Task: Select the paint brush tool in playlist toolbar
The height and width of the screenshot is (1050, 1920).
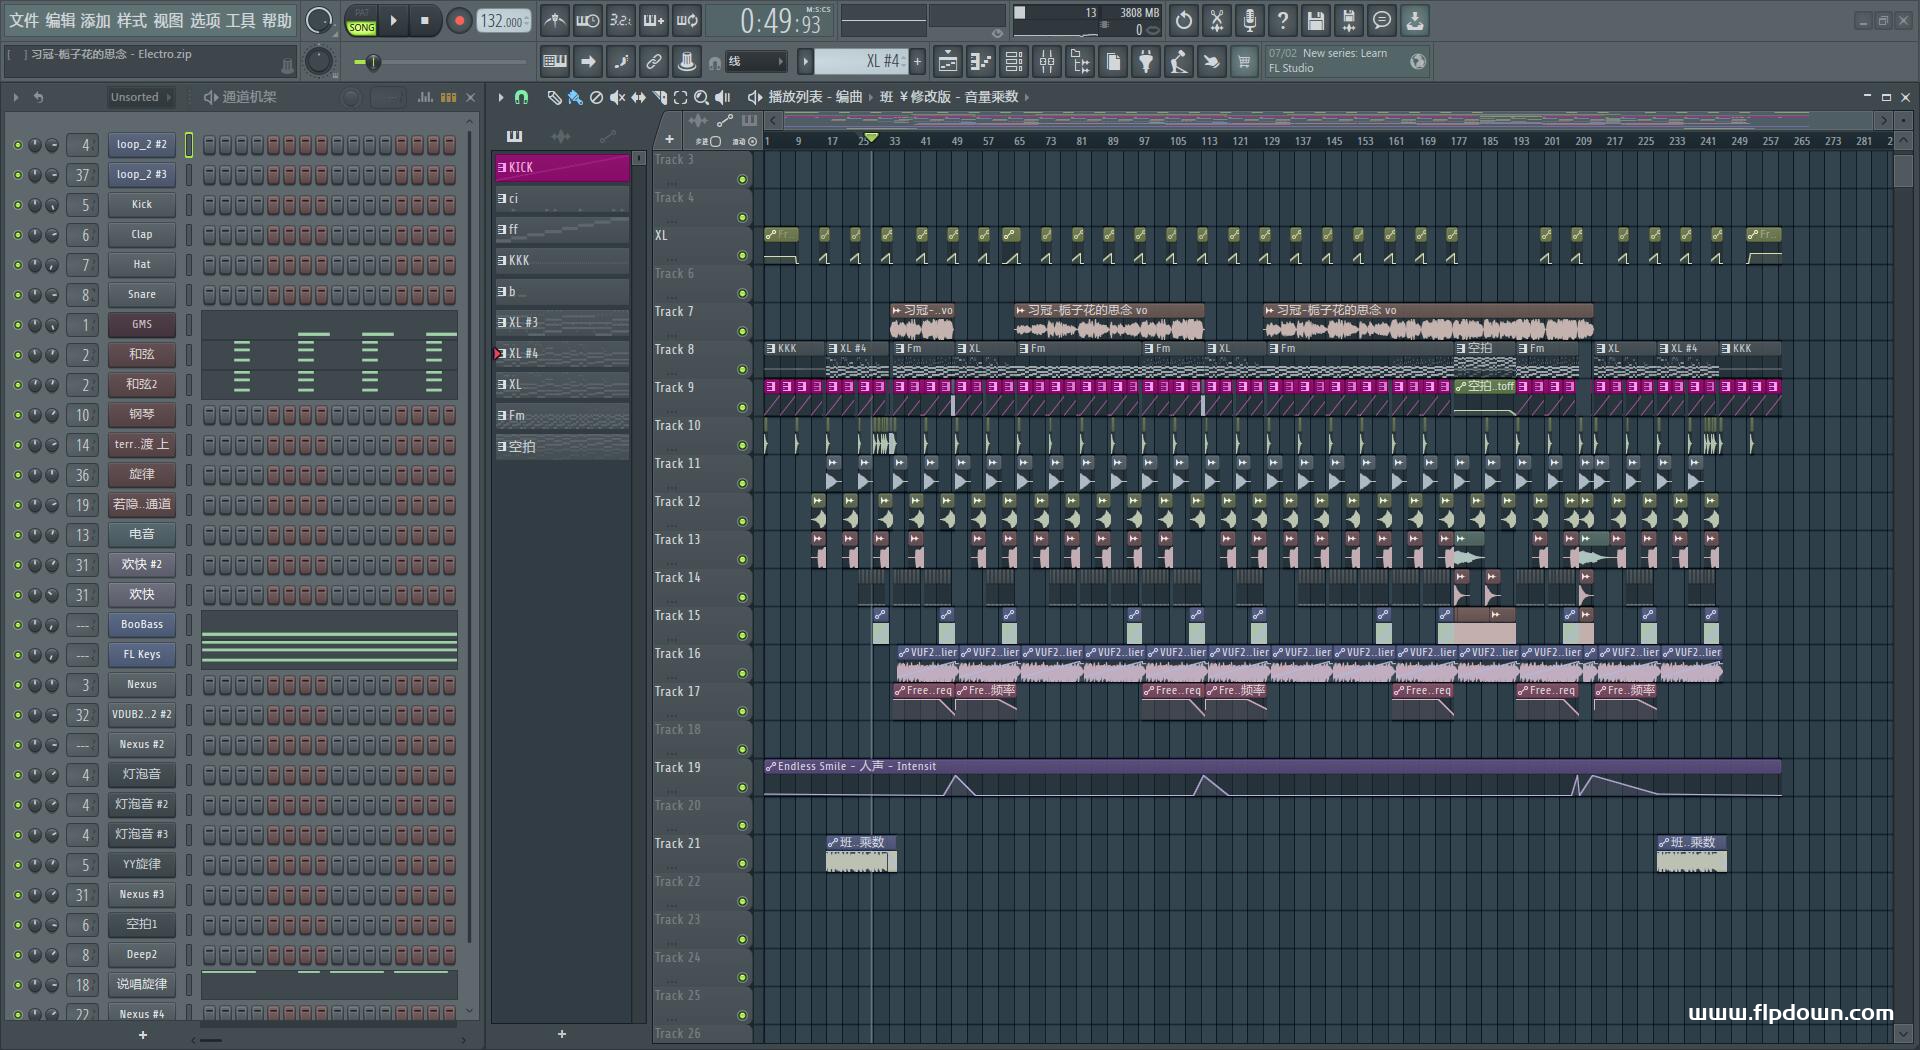Action: pos(575,97)
